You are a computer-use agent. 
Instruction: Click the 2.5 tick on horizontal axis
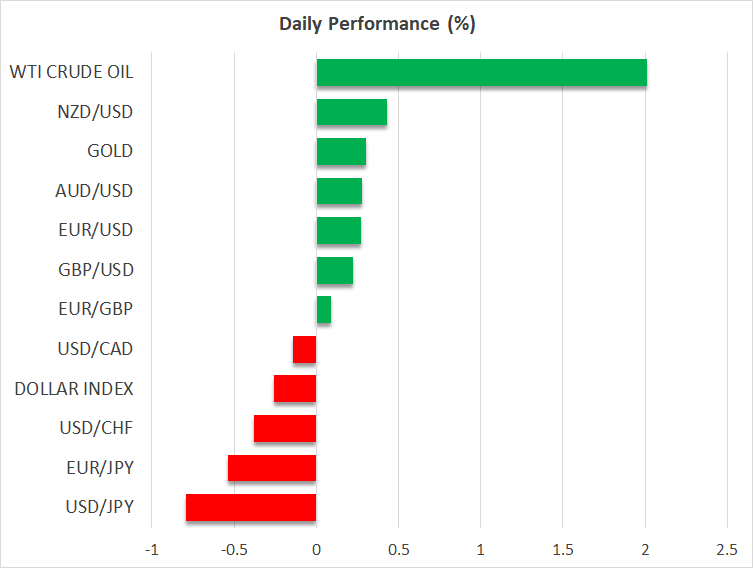tap(727, 549)
